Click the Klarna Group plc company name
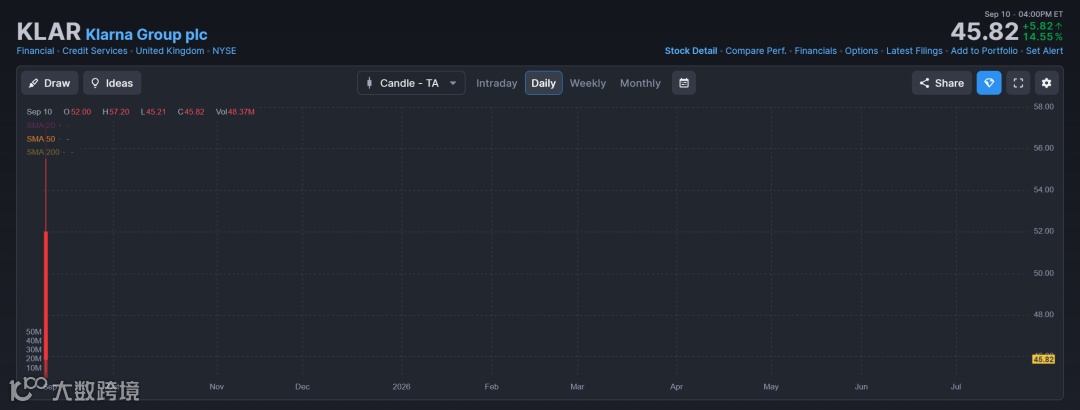 tap(146, 34)
